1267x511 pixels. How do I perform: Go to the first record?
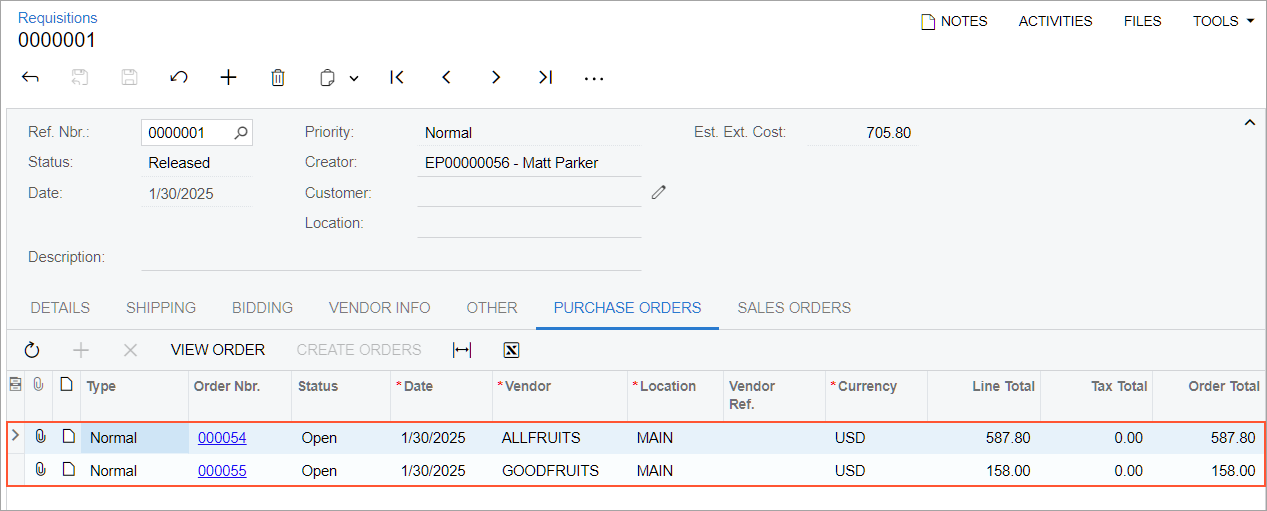point(397,77)
